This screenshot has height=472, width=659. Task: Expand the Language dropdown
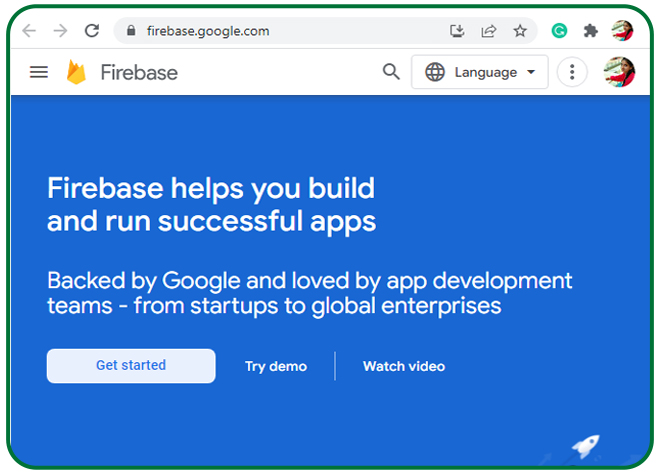480,72
